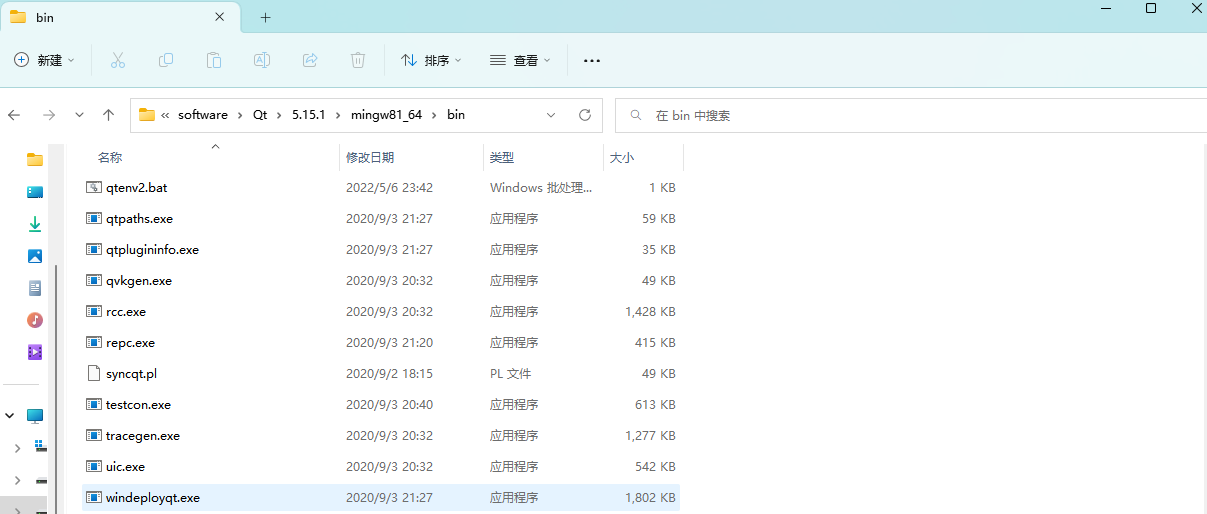This screenshot has height=514, width=1207.
Task: Click bin in the breadcrumb path
Action: point(456,115)
